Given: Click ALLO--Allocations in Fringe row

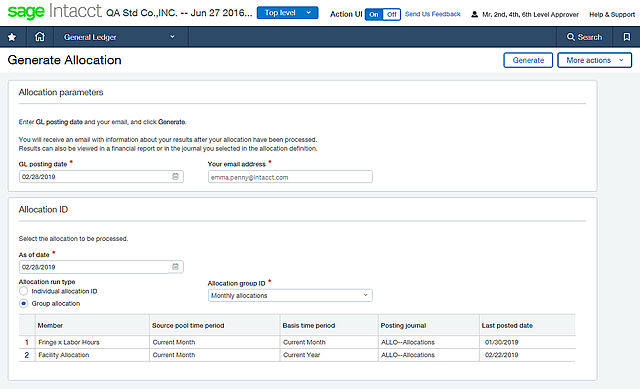Looking at the screenshot, I should tap(408, 342).
